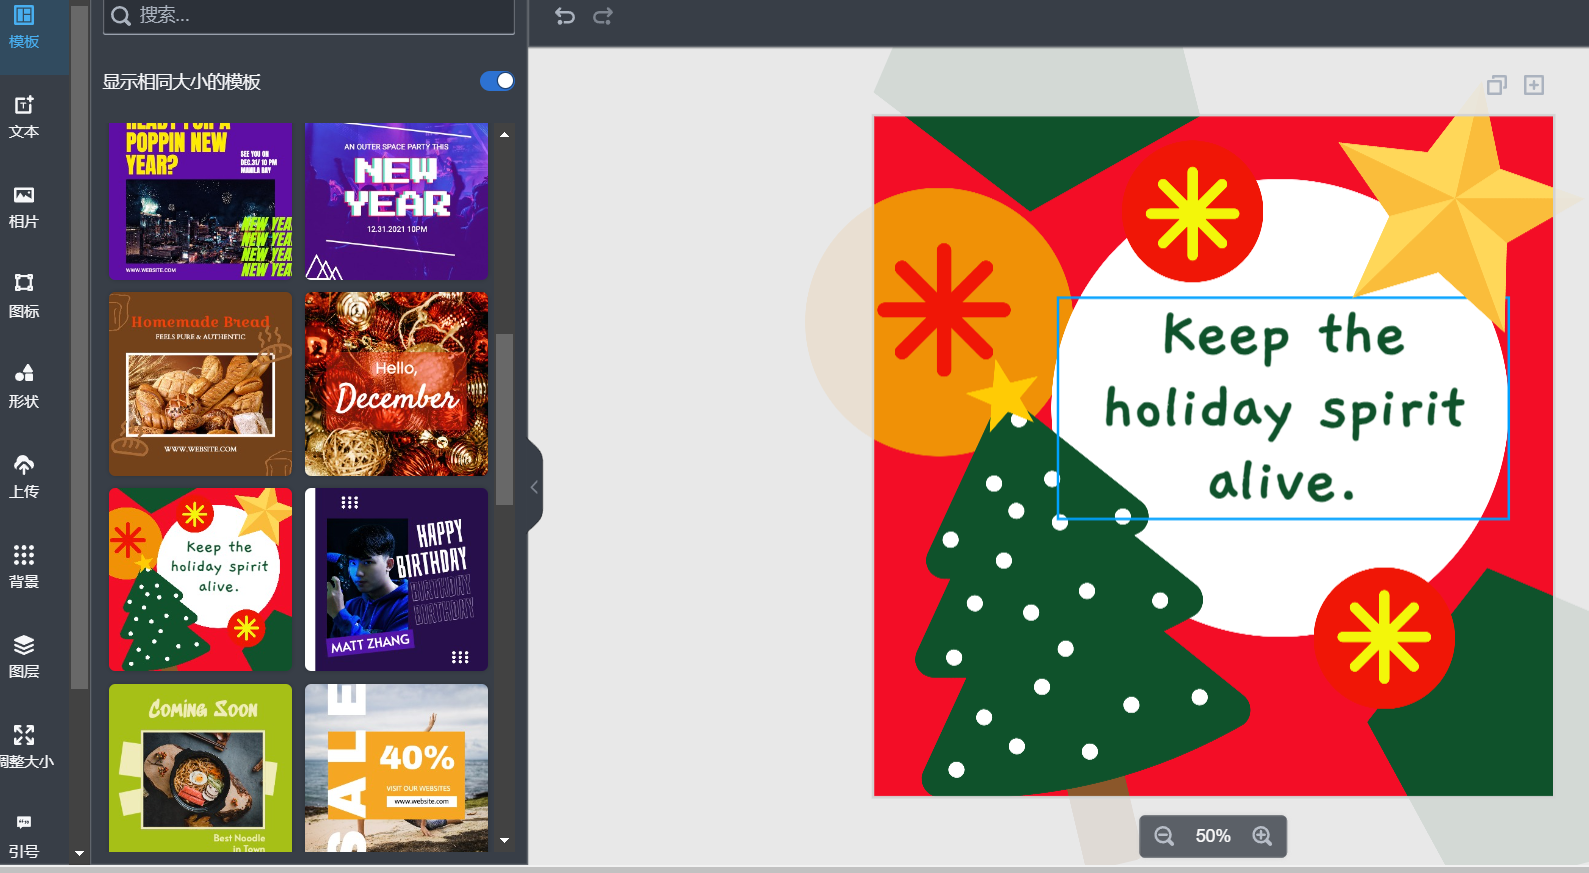The image size is (1589, 873).
Task: Open the 图标 icons panel
Action: tap(24, 297)
